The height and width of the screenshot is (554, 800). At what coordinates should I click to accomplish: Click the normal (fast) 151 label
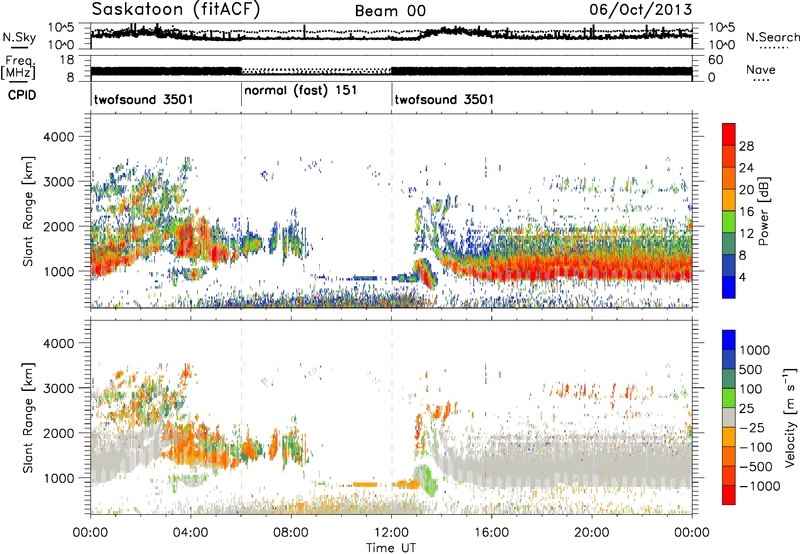(x=301, y=91)
